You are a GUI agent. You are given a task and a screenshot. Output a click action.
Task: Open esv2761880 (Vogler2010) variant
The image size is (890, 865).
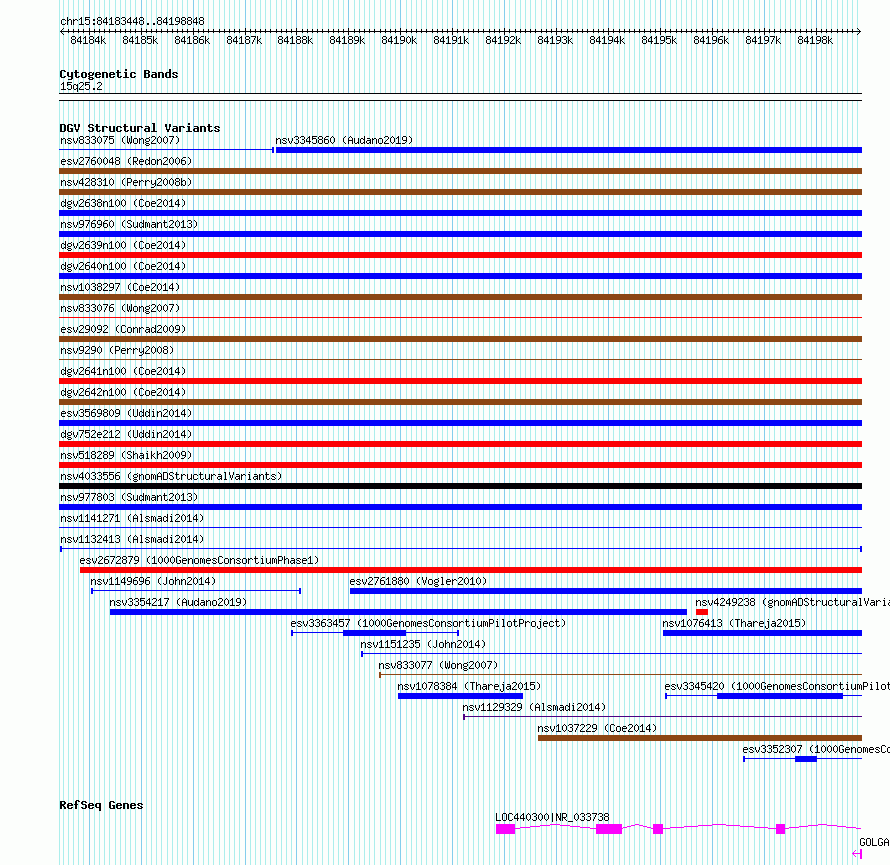pyautogui.click(x=418, y=581)
